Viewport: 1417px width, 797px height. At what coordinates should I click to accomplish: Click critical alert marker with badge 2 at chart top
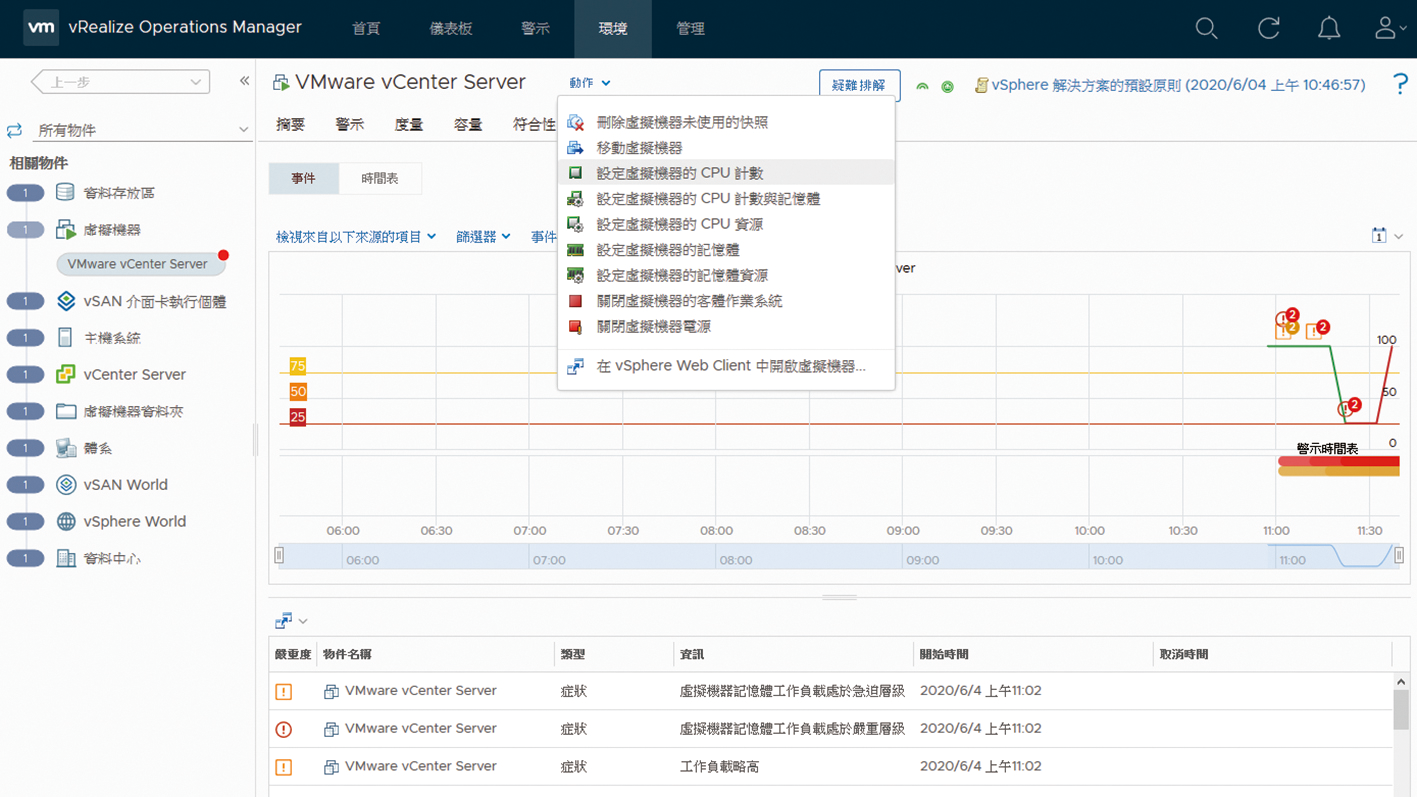1286,318
